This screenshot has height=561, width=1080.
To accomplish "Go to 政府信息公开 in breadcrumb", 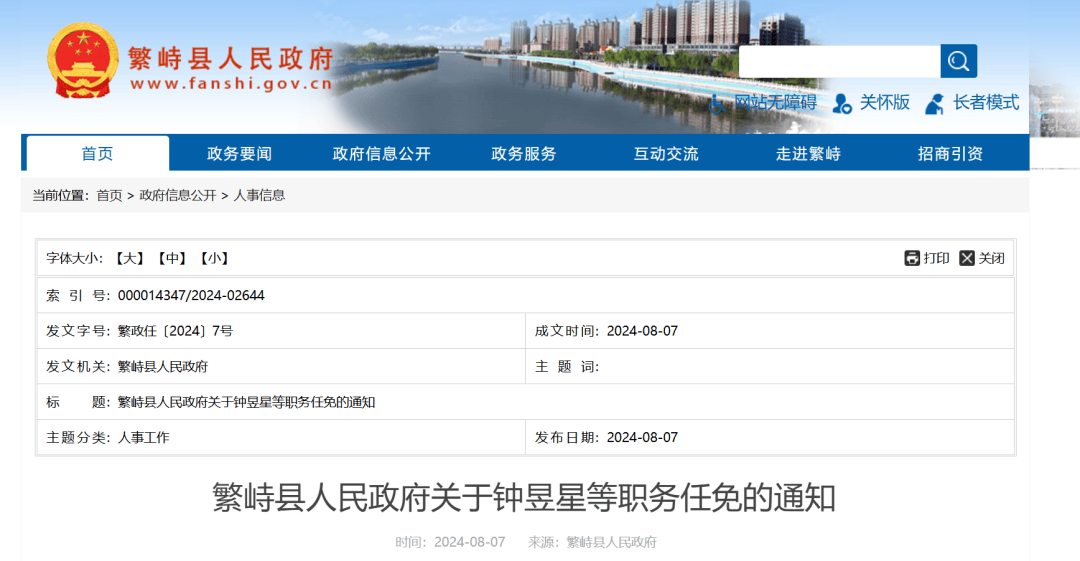I will 178,196.
